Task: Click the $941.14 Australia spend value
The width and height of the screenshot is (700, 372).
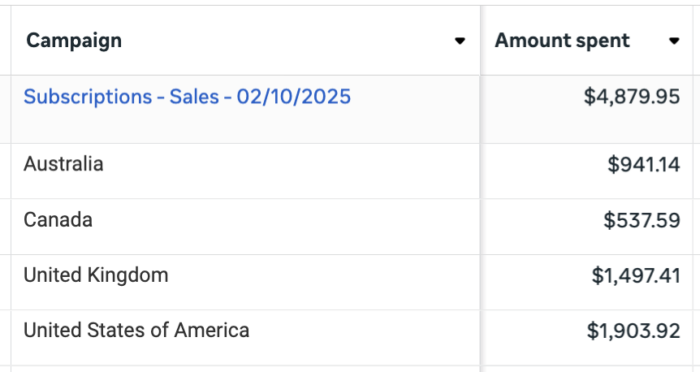Action: [644, 164]
